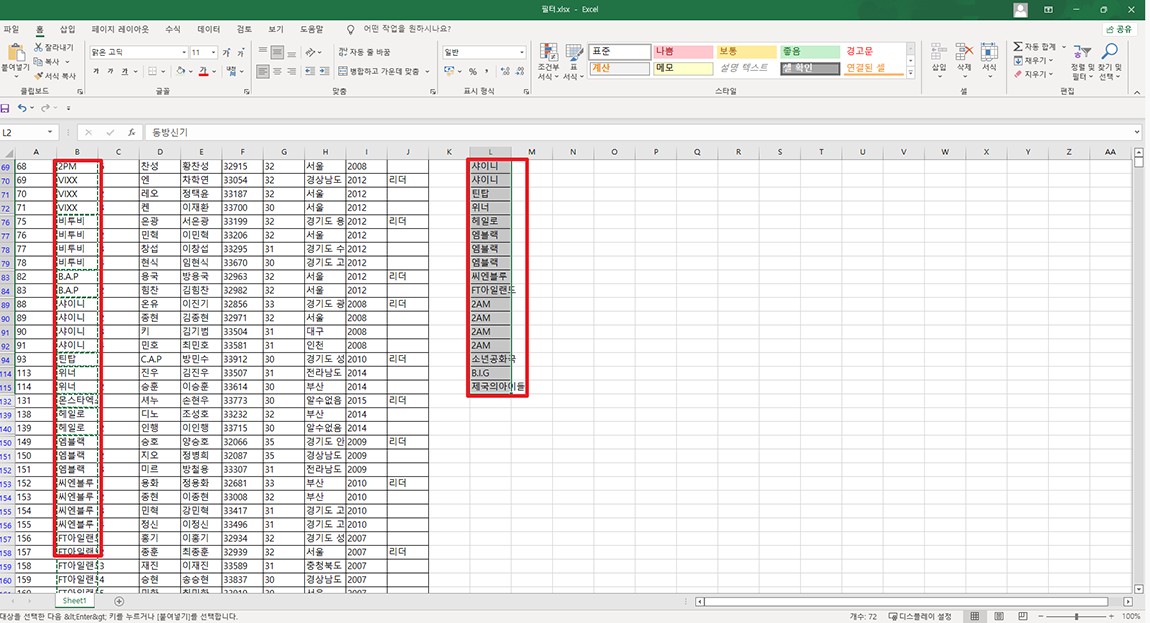Image resolution: width=1150 pixels, height=623 pixels.
Task: Switch to Page Layout view in status bar
Action: tap(999, 616)
